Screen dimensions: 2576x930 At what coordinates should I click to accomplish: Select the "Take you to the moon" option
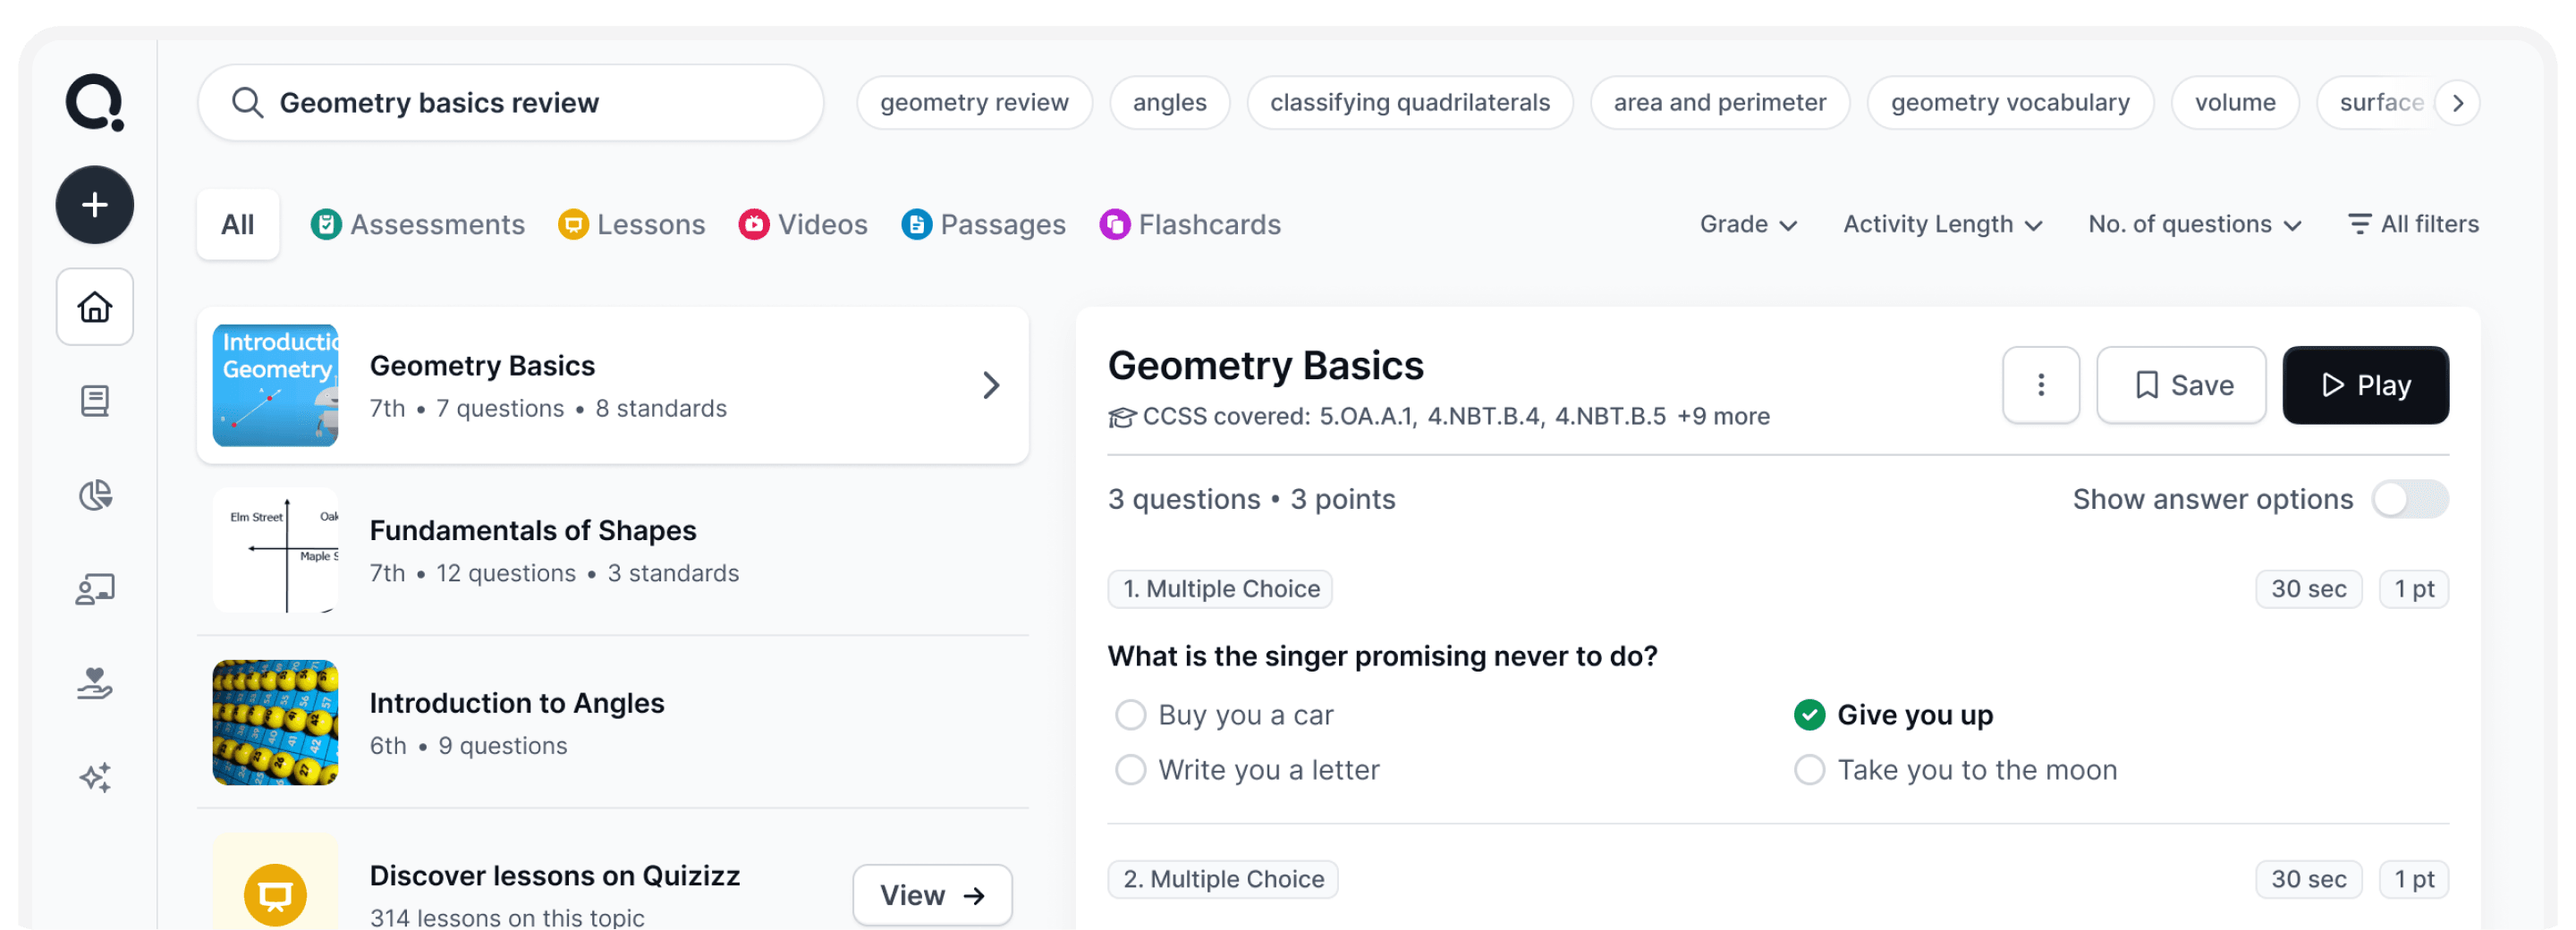coord(1810,770)
